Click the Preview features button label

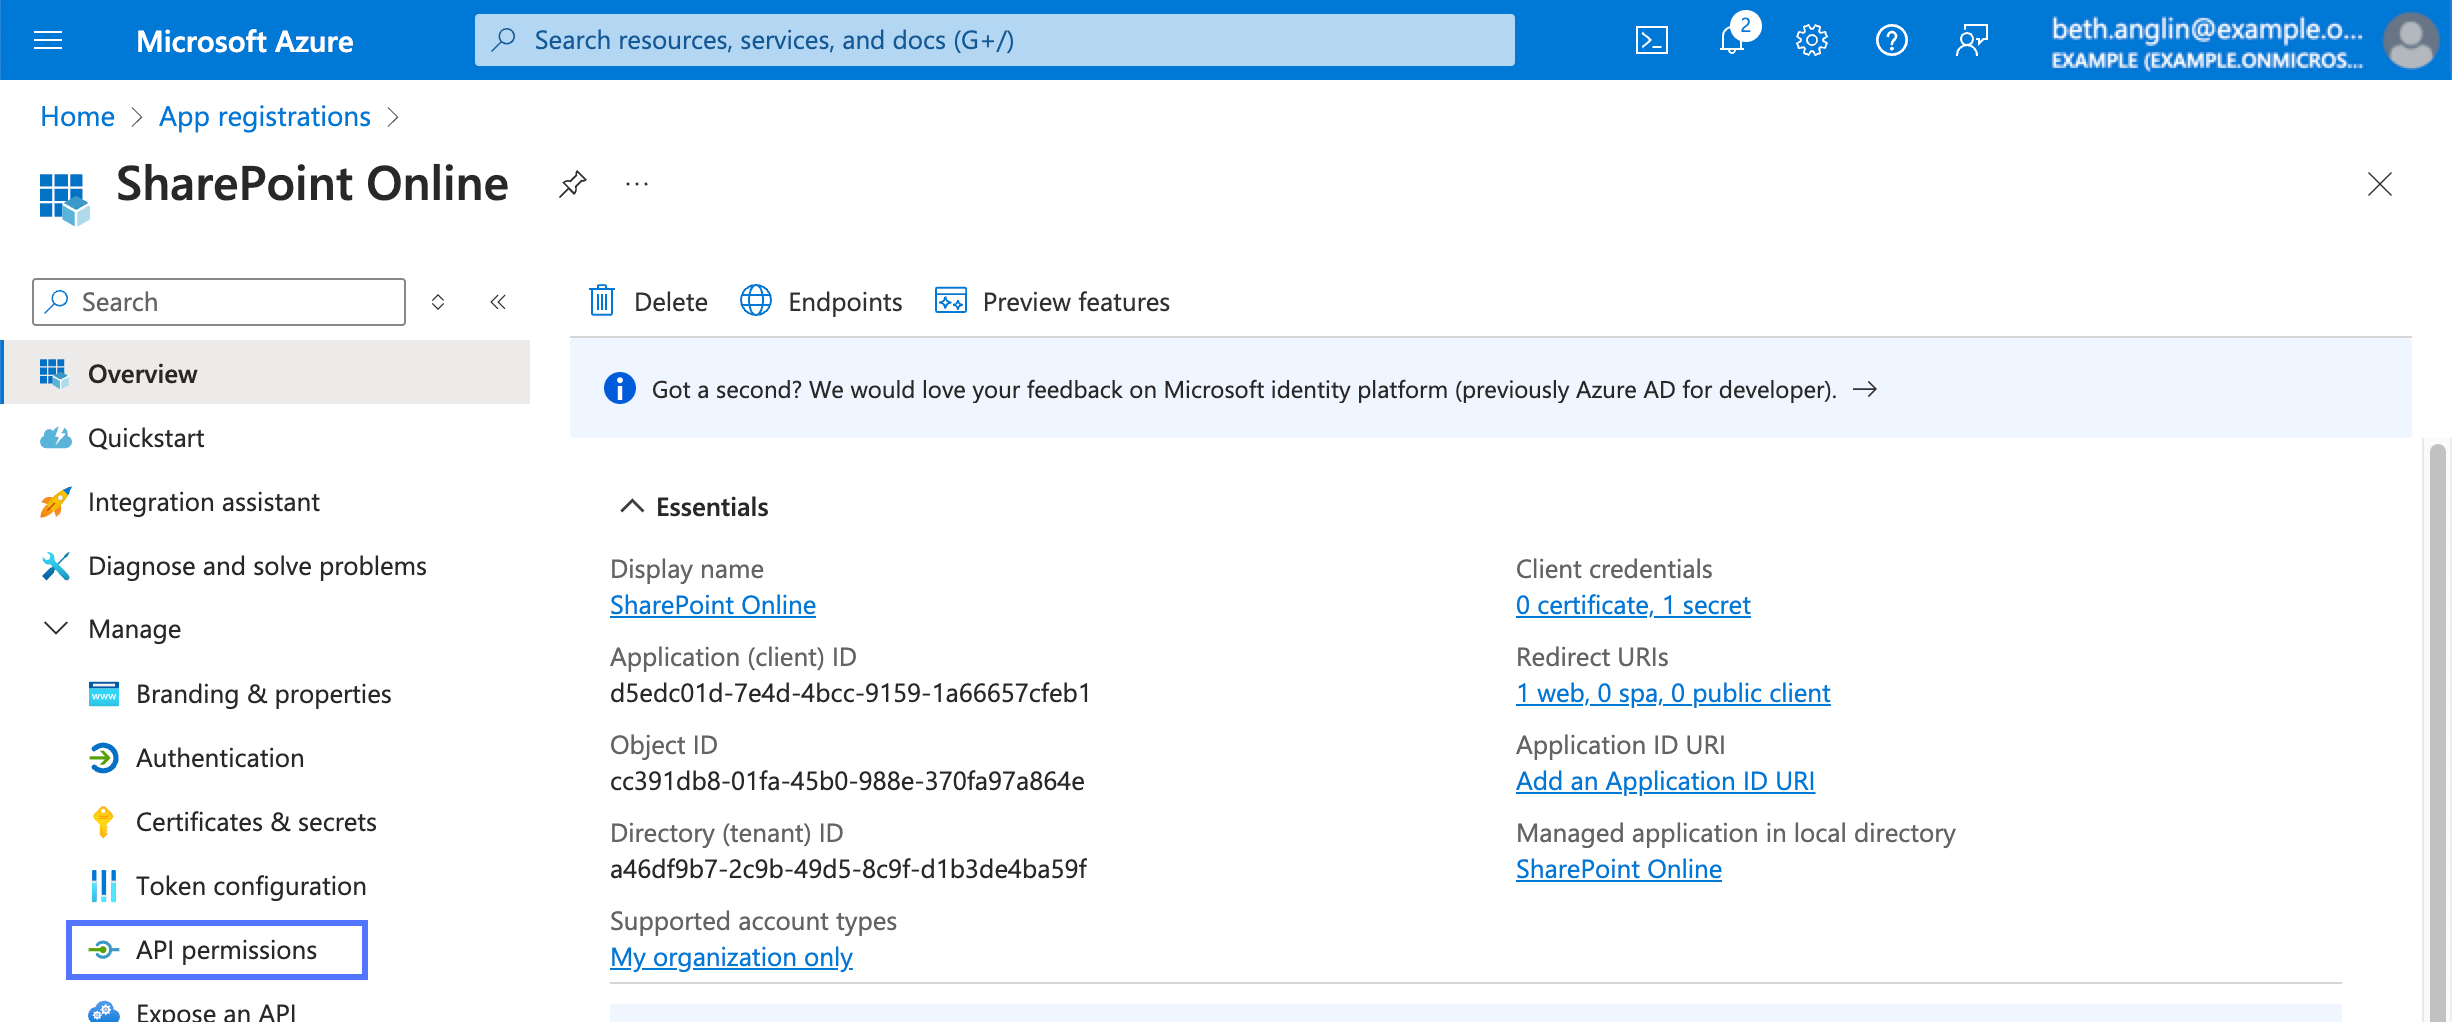click(1076, 302)
